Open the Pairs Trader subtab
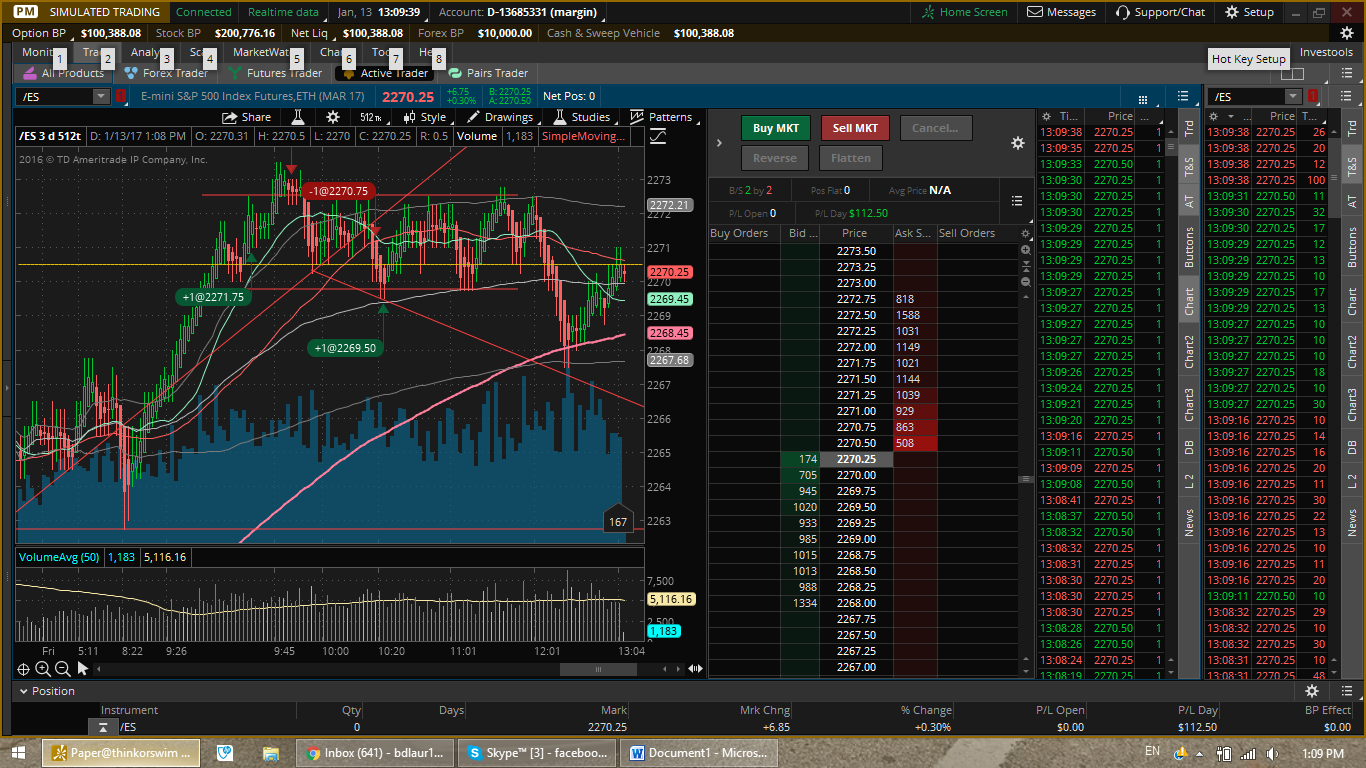 [488, 73]
